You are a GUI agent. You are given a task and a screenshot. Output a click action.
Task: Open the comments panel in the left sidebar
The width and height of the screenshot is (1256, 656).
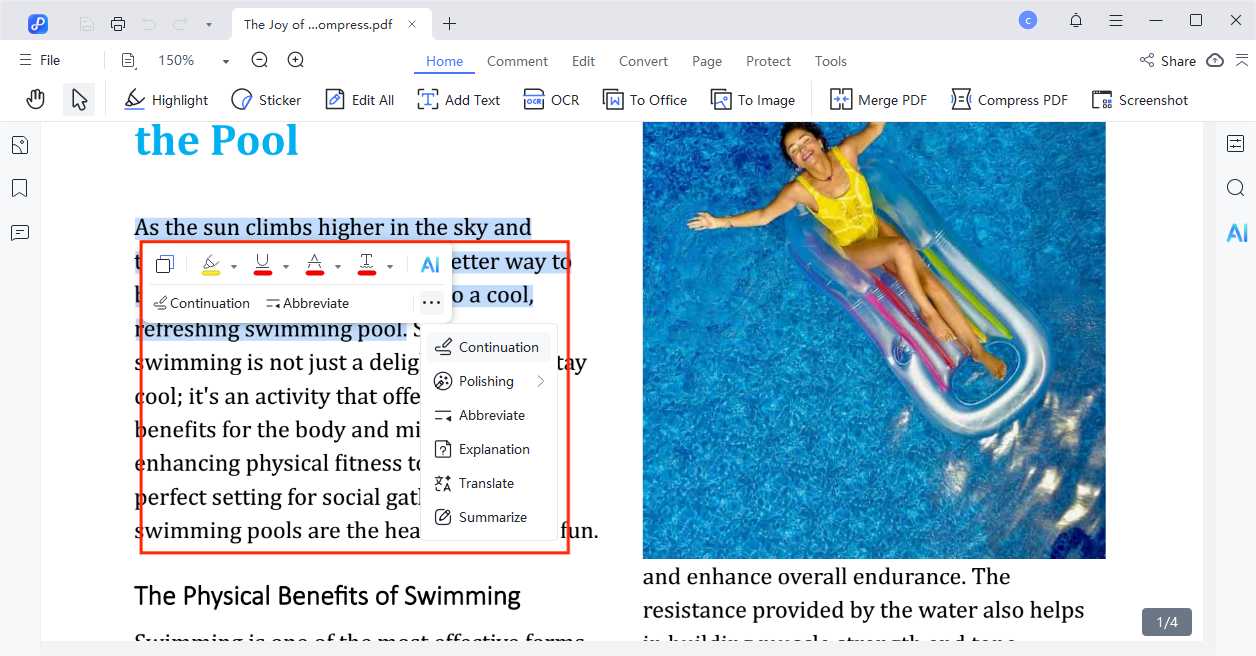(x=20, y=232)
